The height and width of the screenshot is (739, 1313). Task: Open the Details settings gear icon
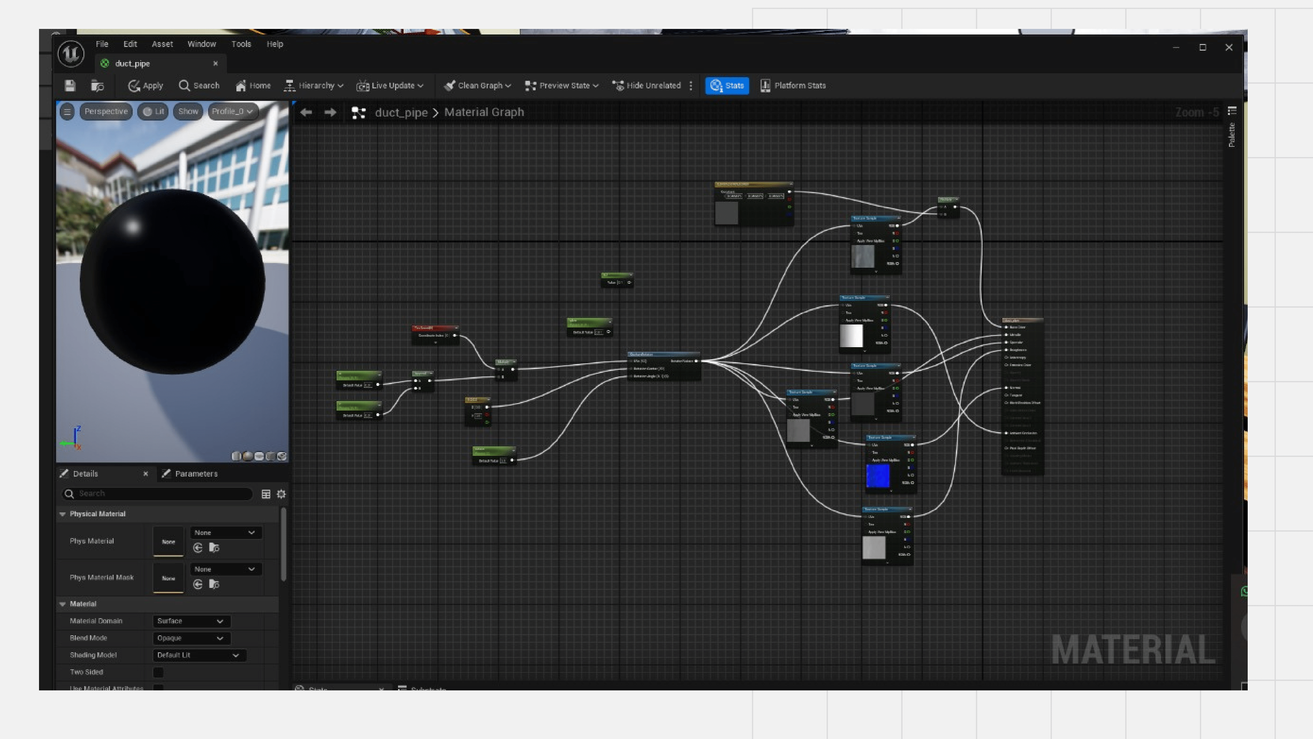[x=281, y=494]
